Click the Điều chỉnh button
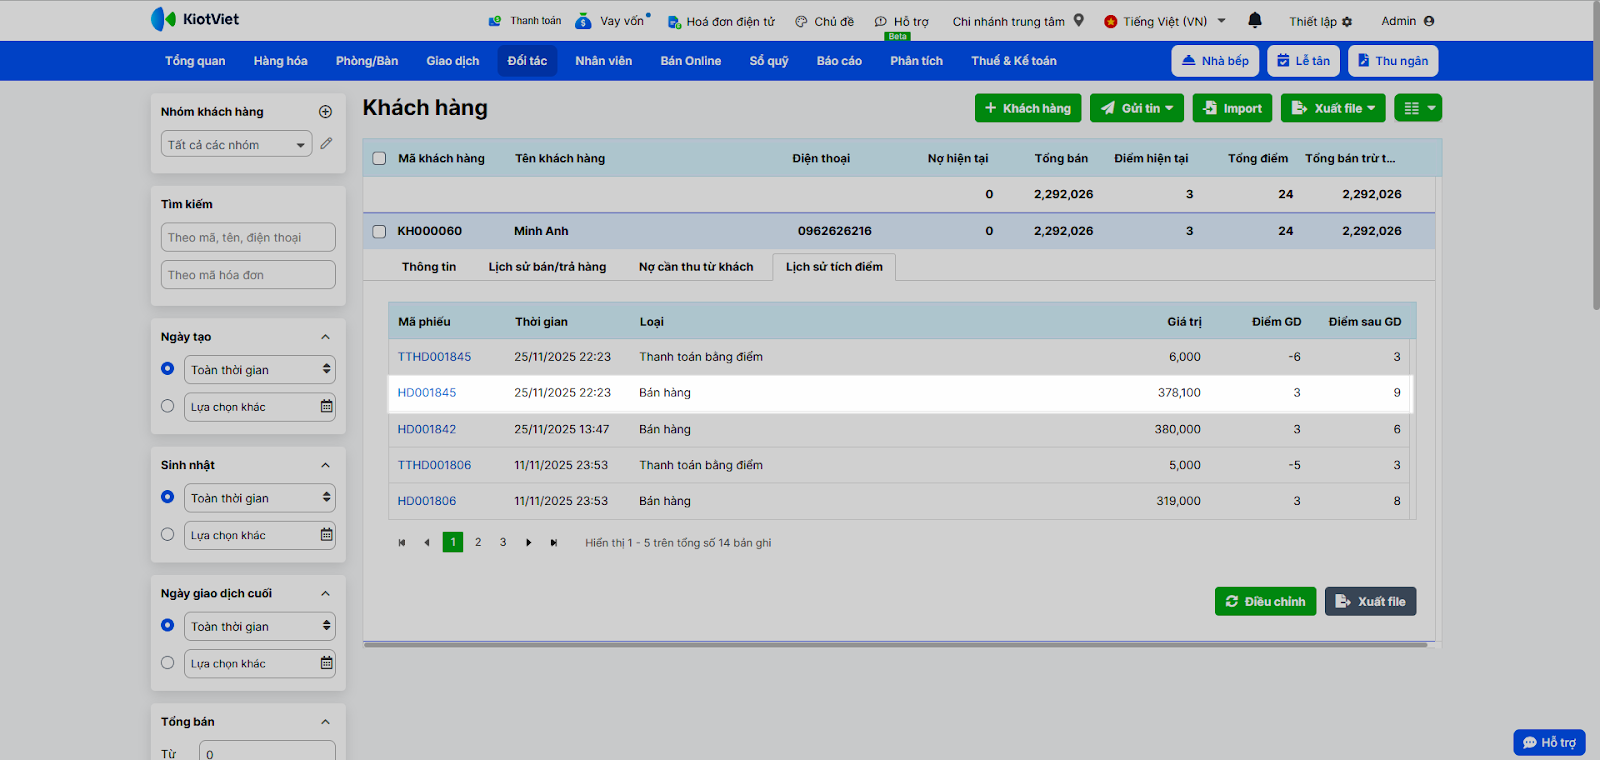The image size is (1600, 760). 1265,602
